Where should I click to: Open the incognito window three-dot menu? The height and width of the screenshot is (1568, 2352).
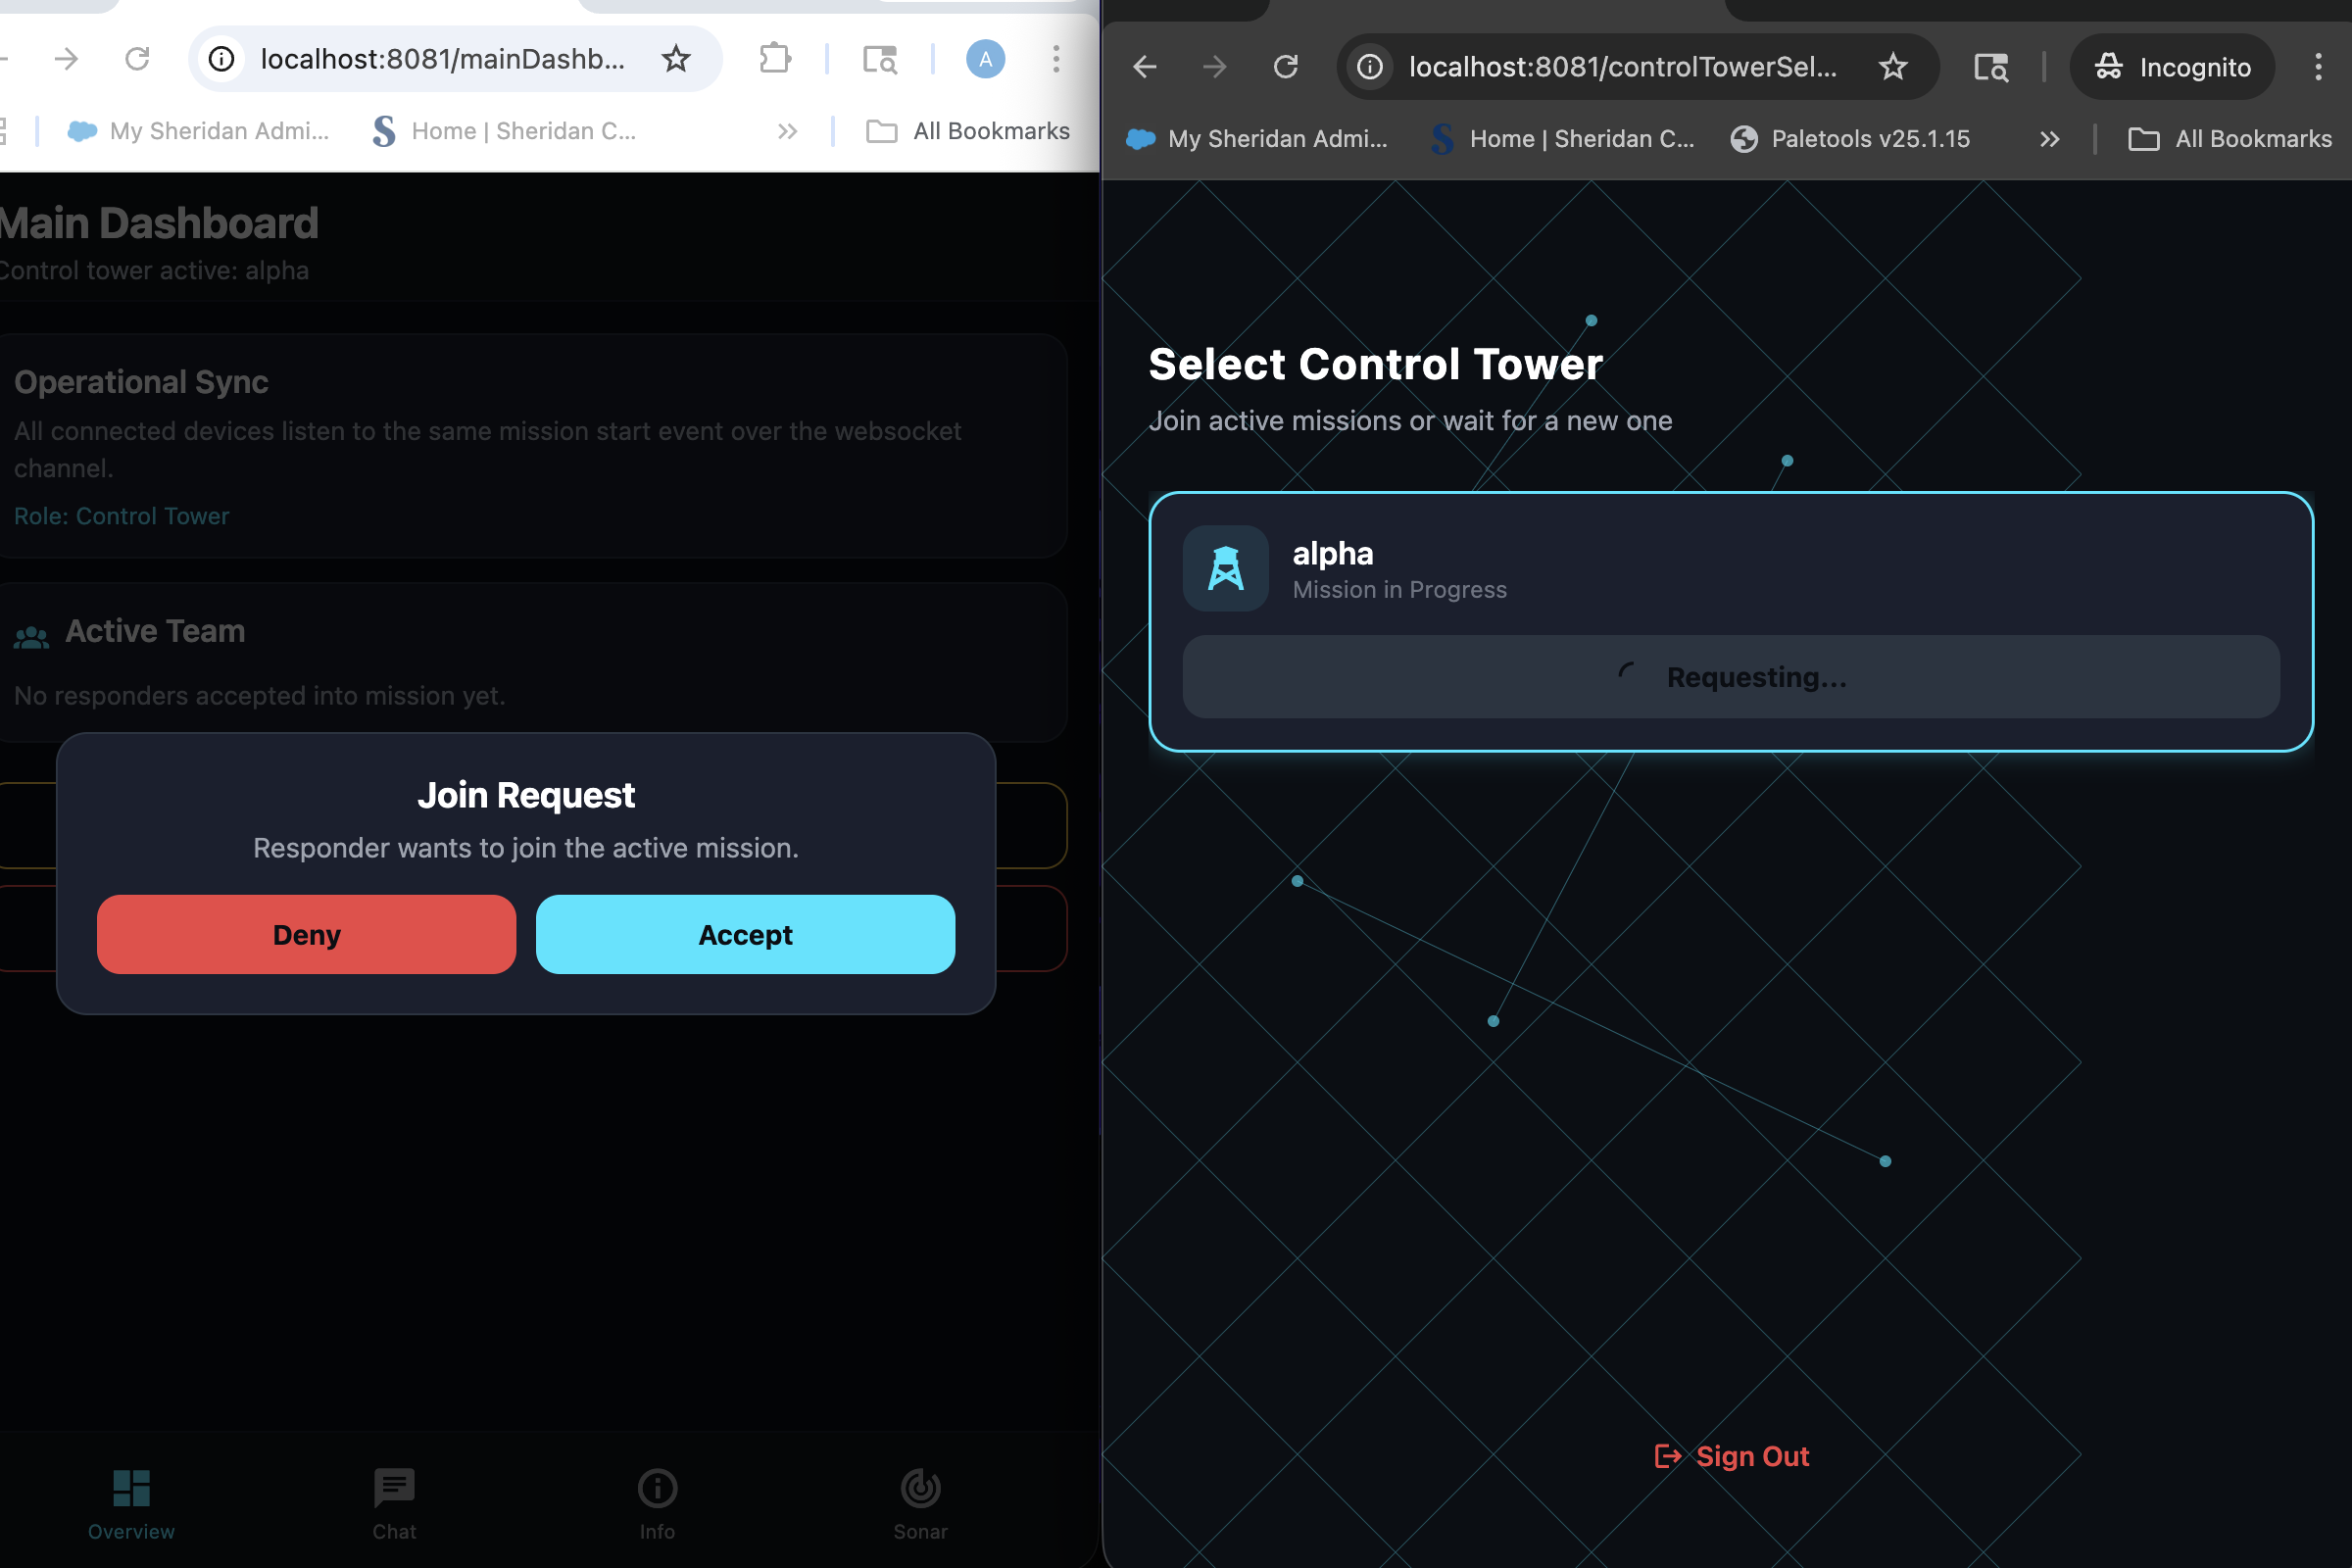point(2318,67)
